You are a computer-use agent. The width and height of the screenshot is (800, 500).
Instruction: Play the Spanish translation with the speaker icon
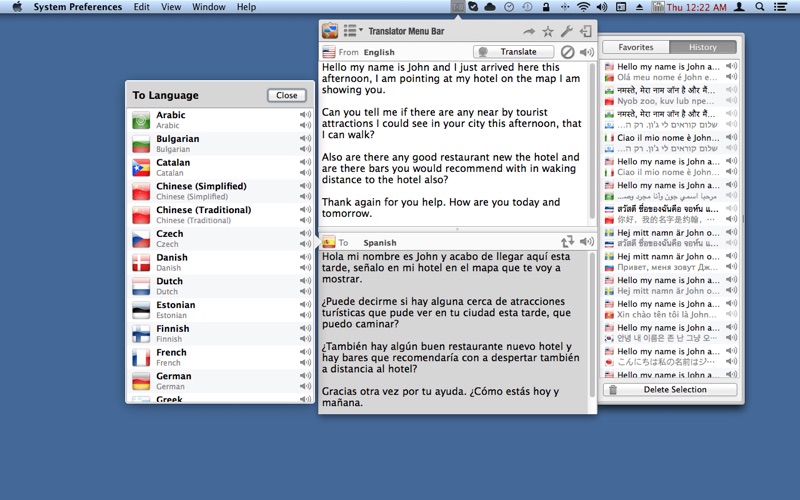click(x=587, y=241)
